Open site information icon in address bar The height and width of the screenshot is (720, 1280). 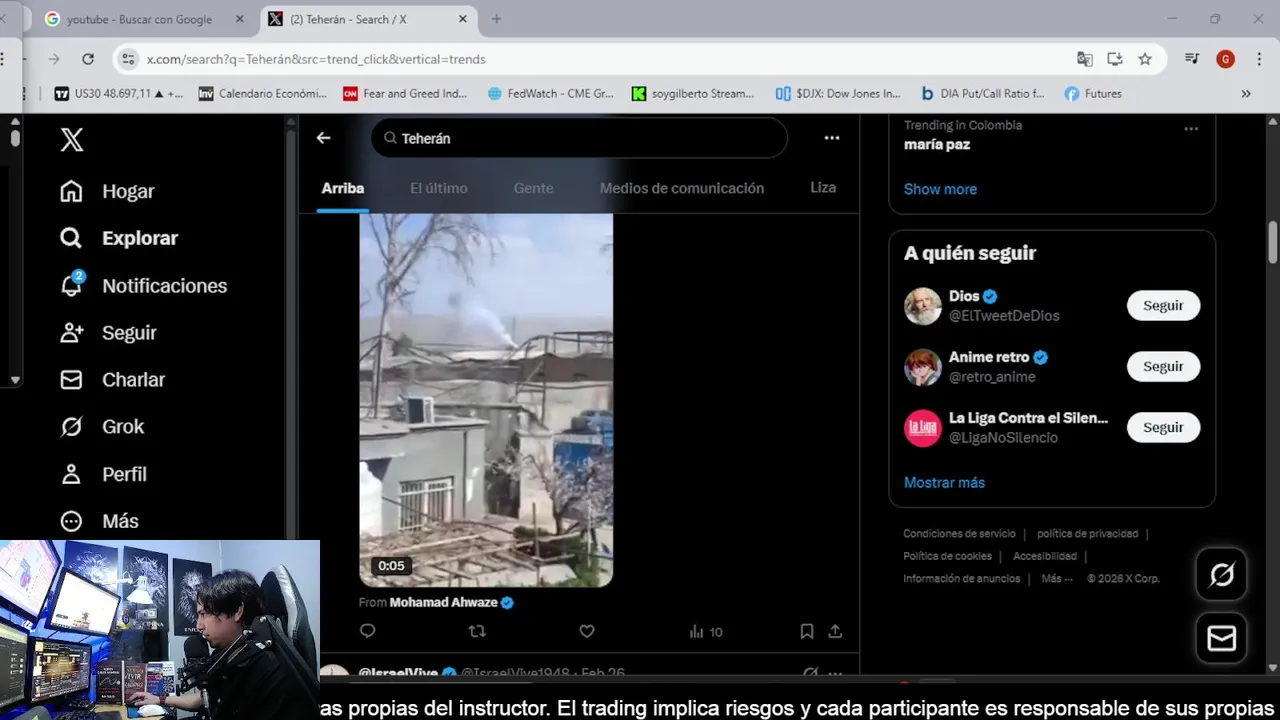coord(128,59)
